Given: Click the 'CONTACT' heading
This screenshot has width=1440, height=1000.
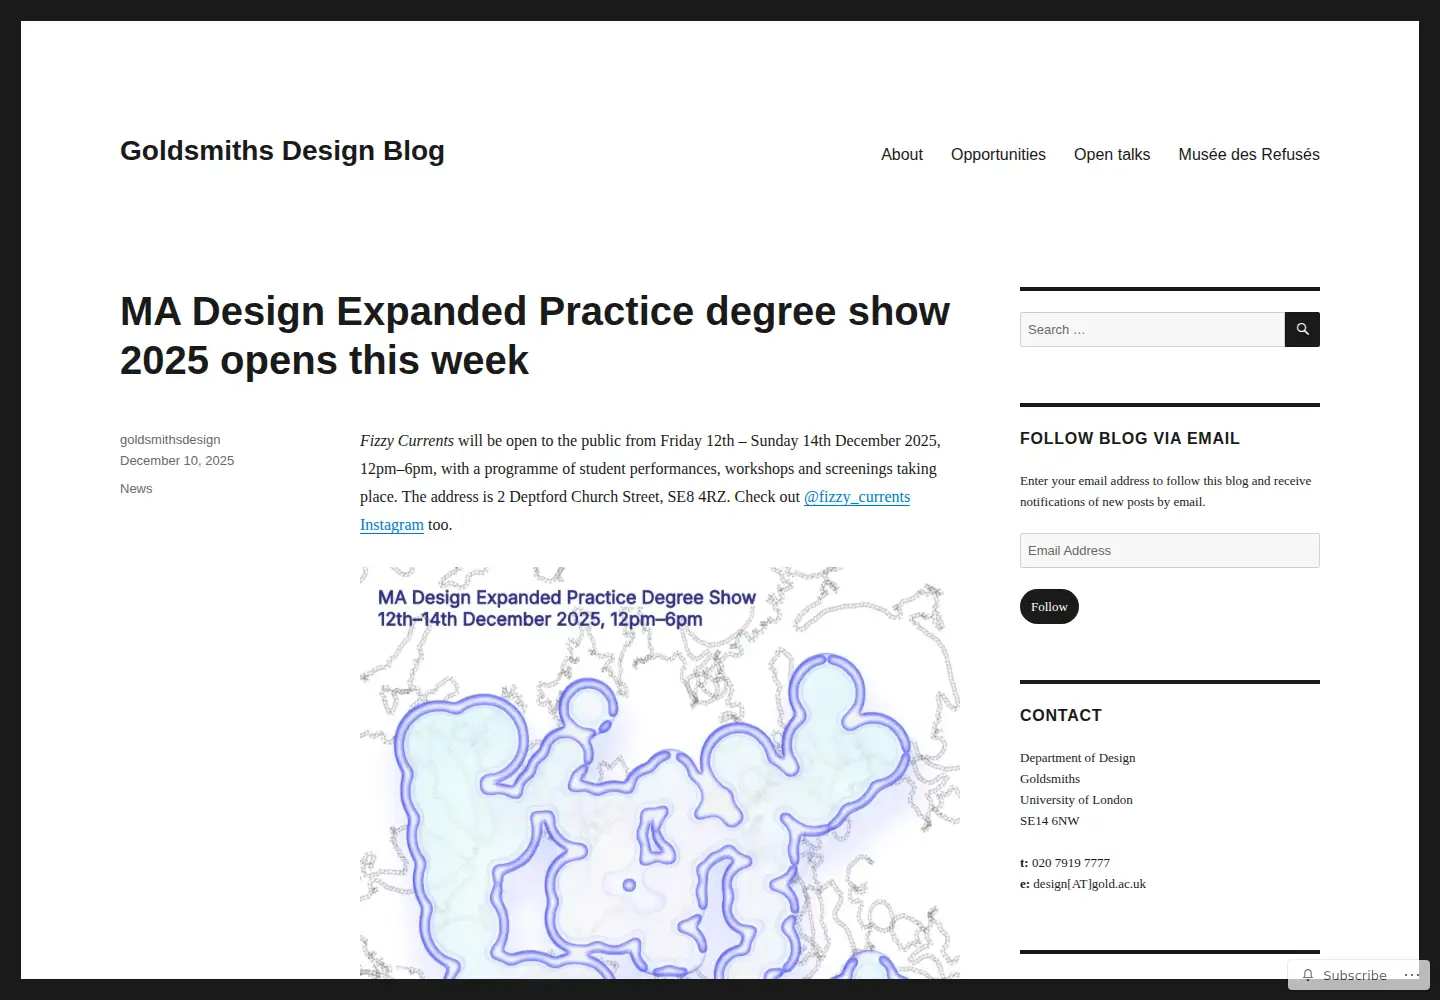Looking at the screenshot, I should pyautogui.click(x=1061, y=715).
